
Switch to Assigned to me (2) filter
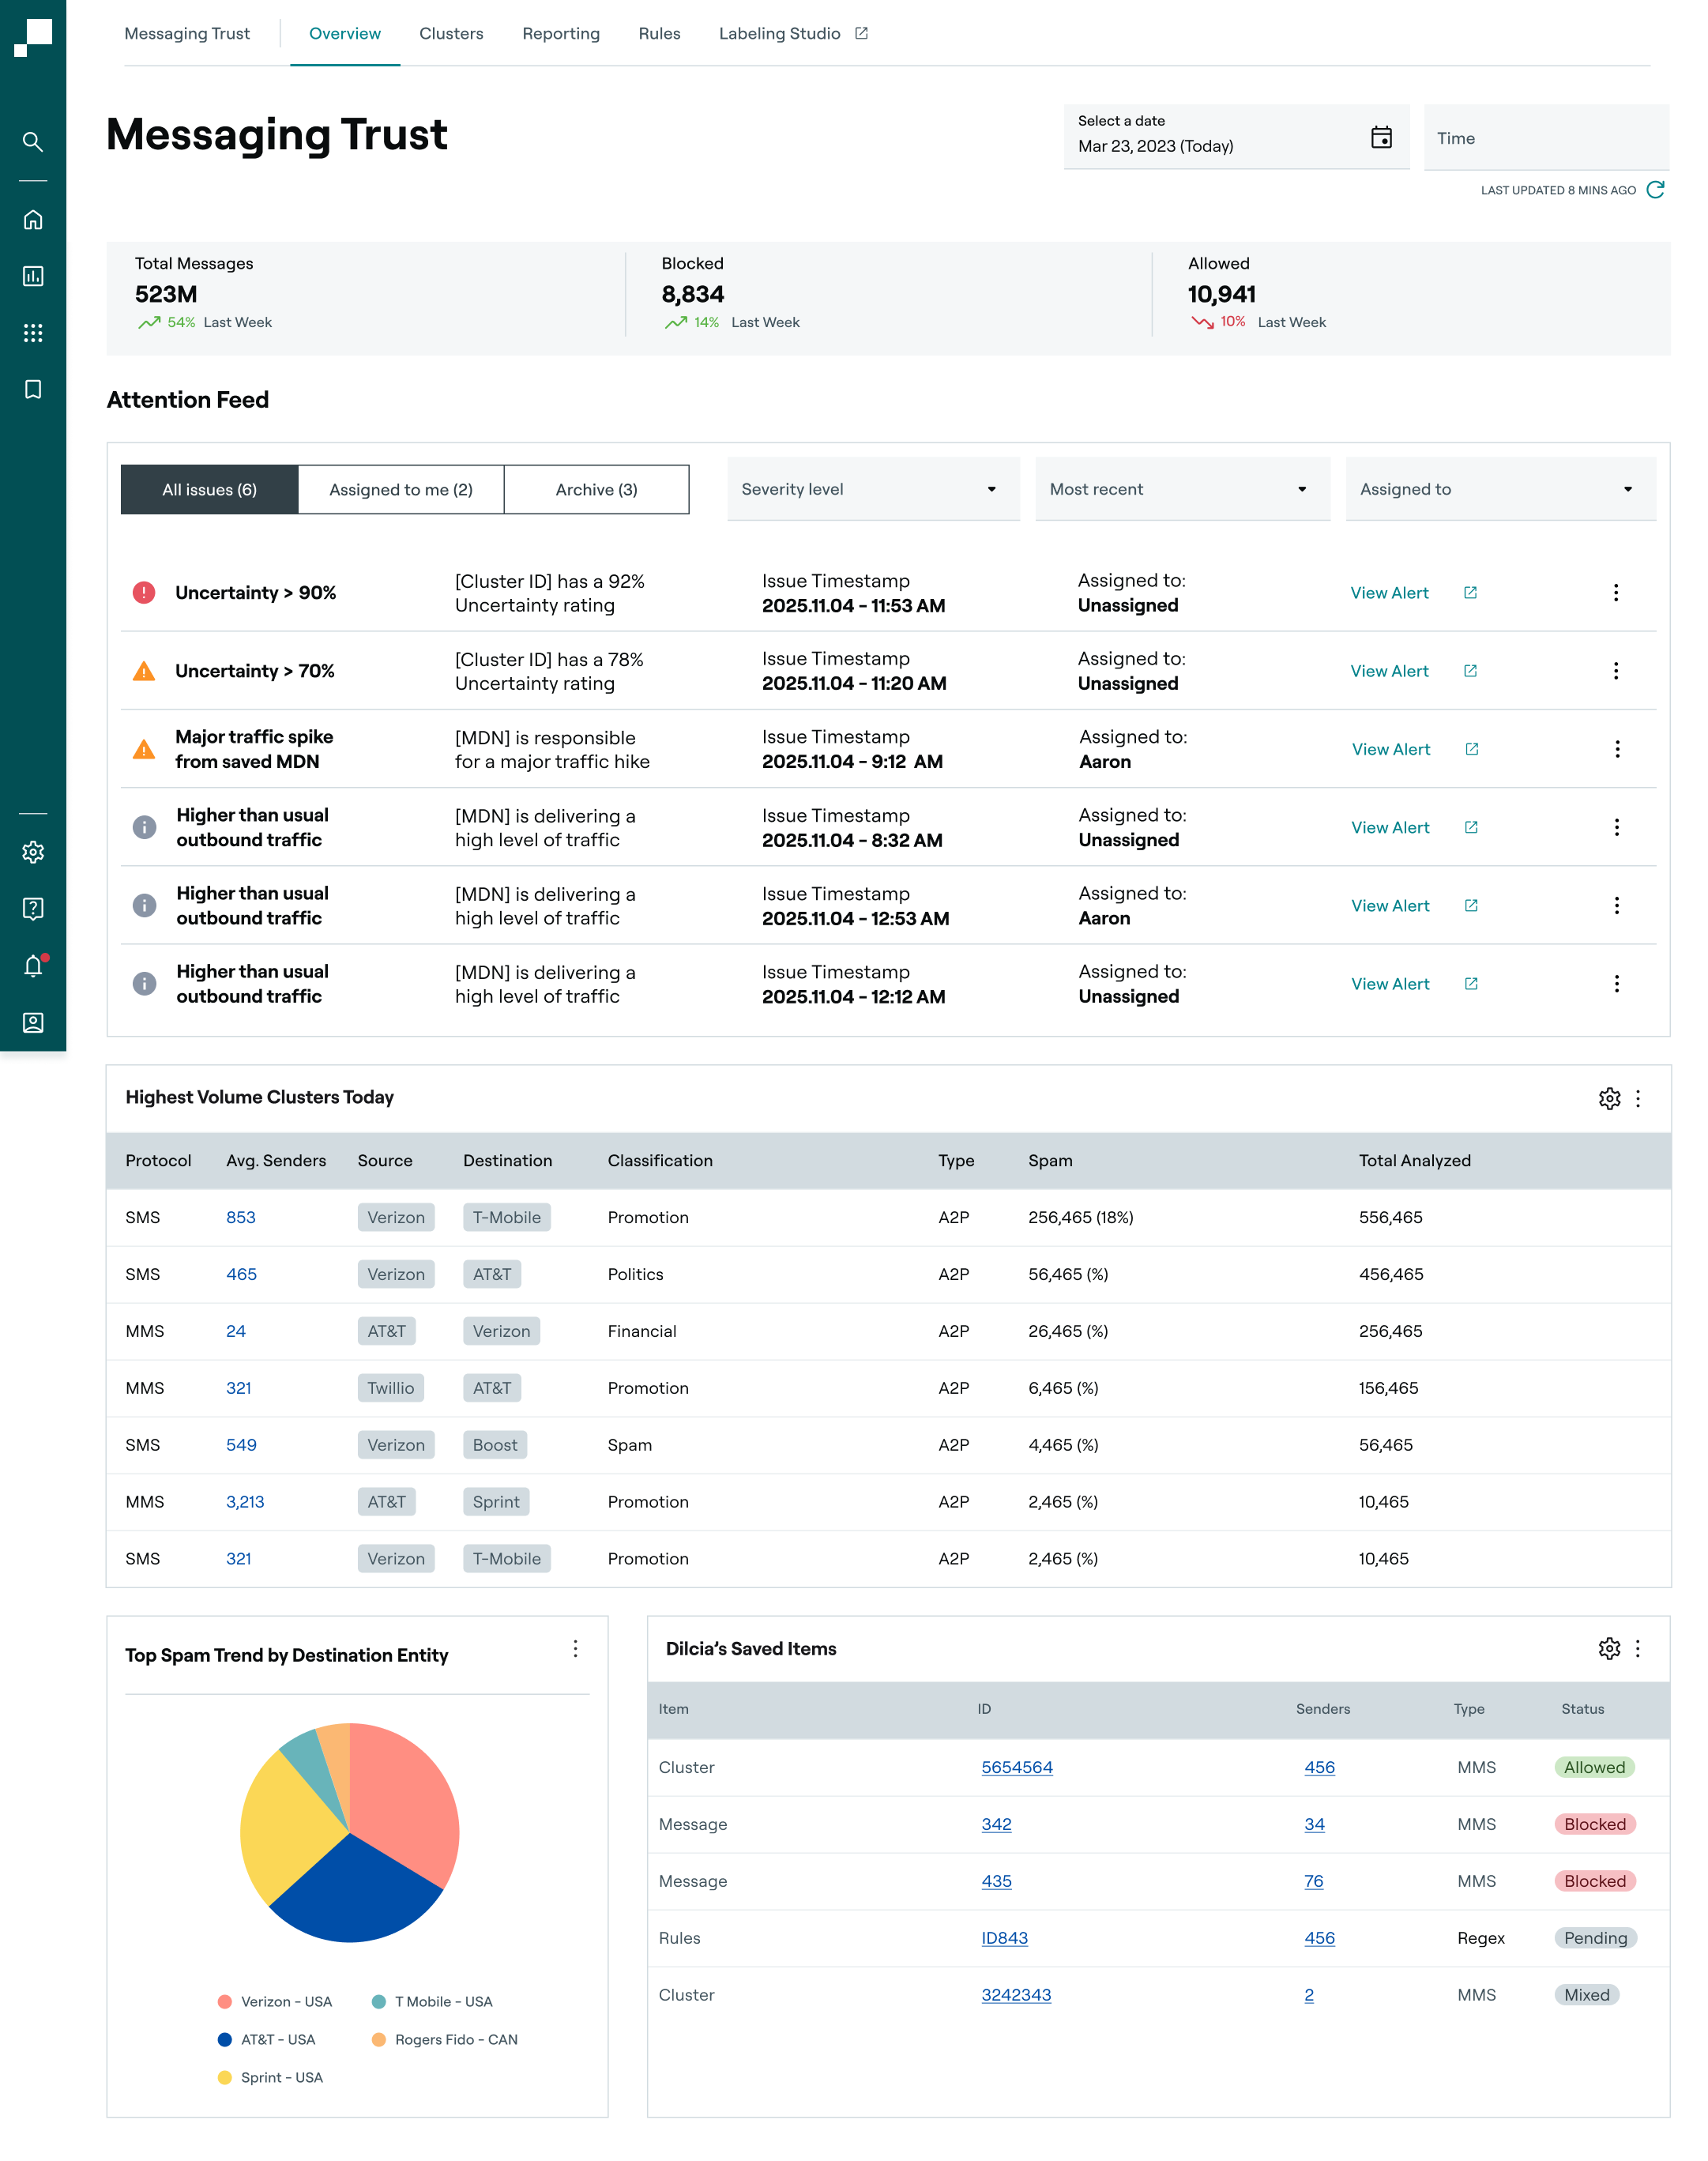pos(401,490)
